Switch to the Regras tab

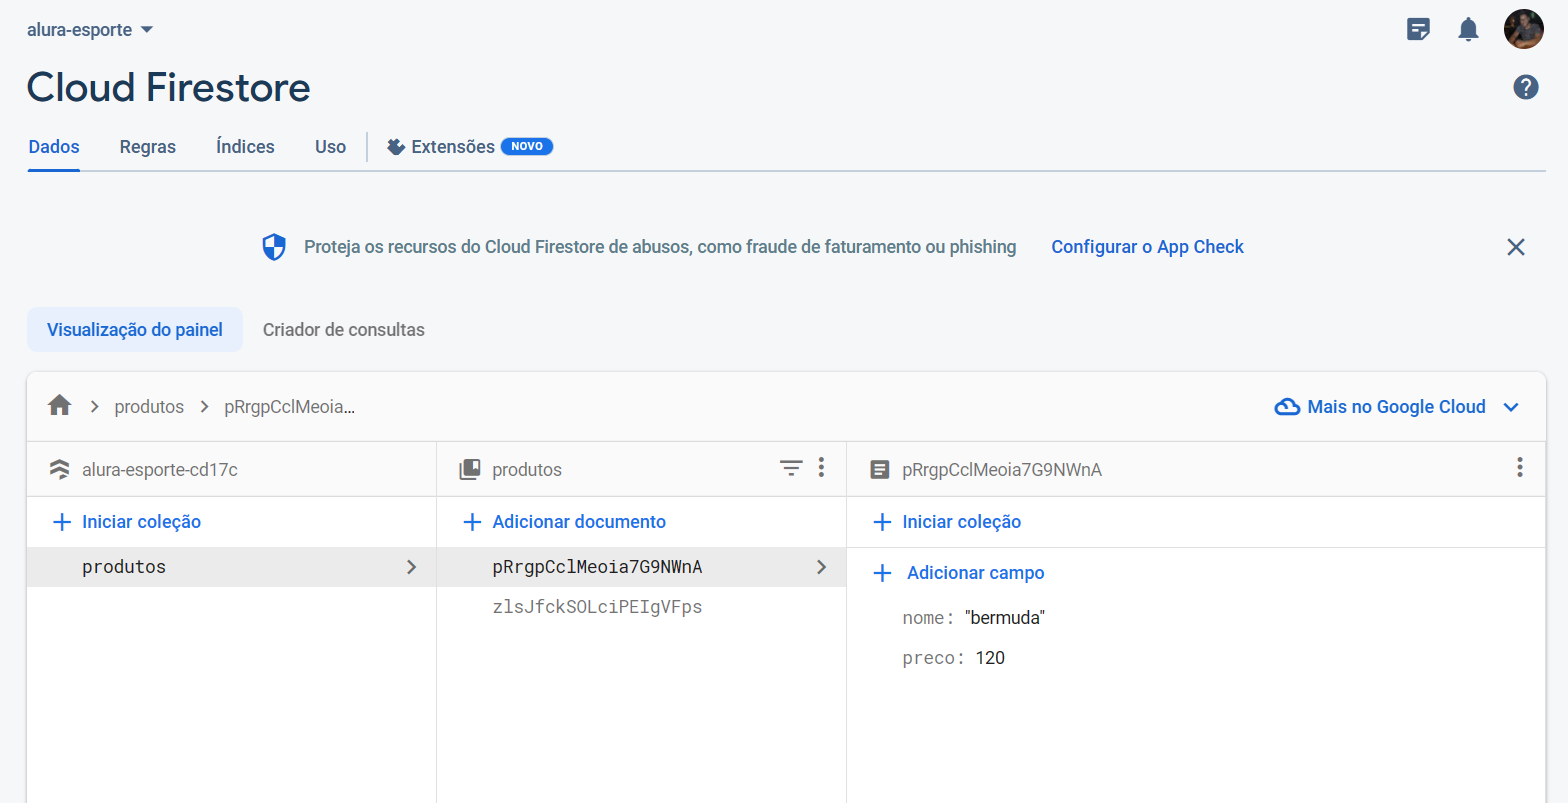click(148, 147)
